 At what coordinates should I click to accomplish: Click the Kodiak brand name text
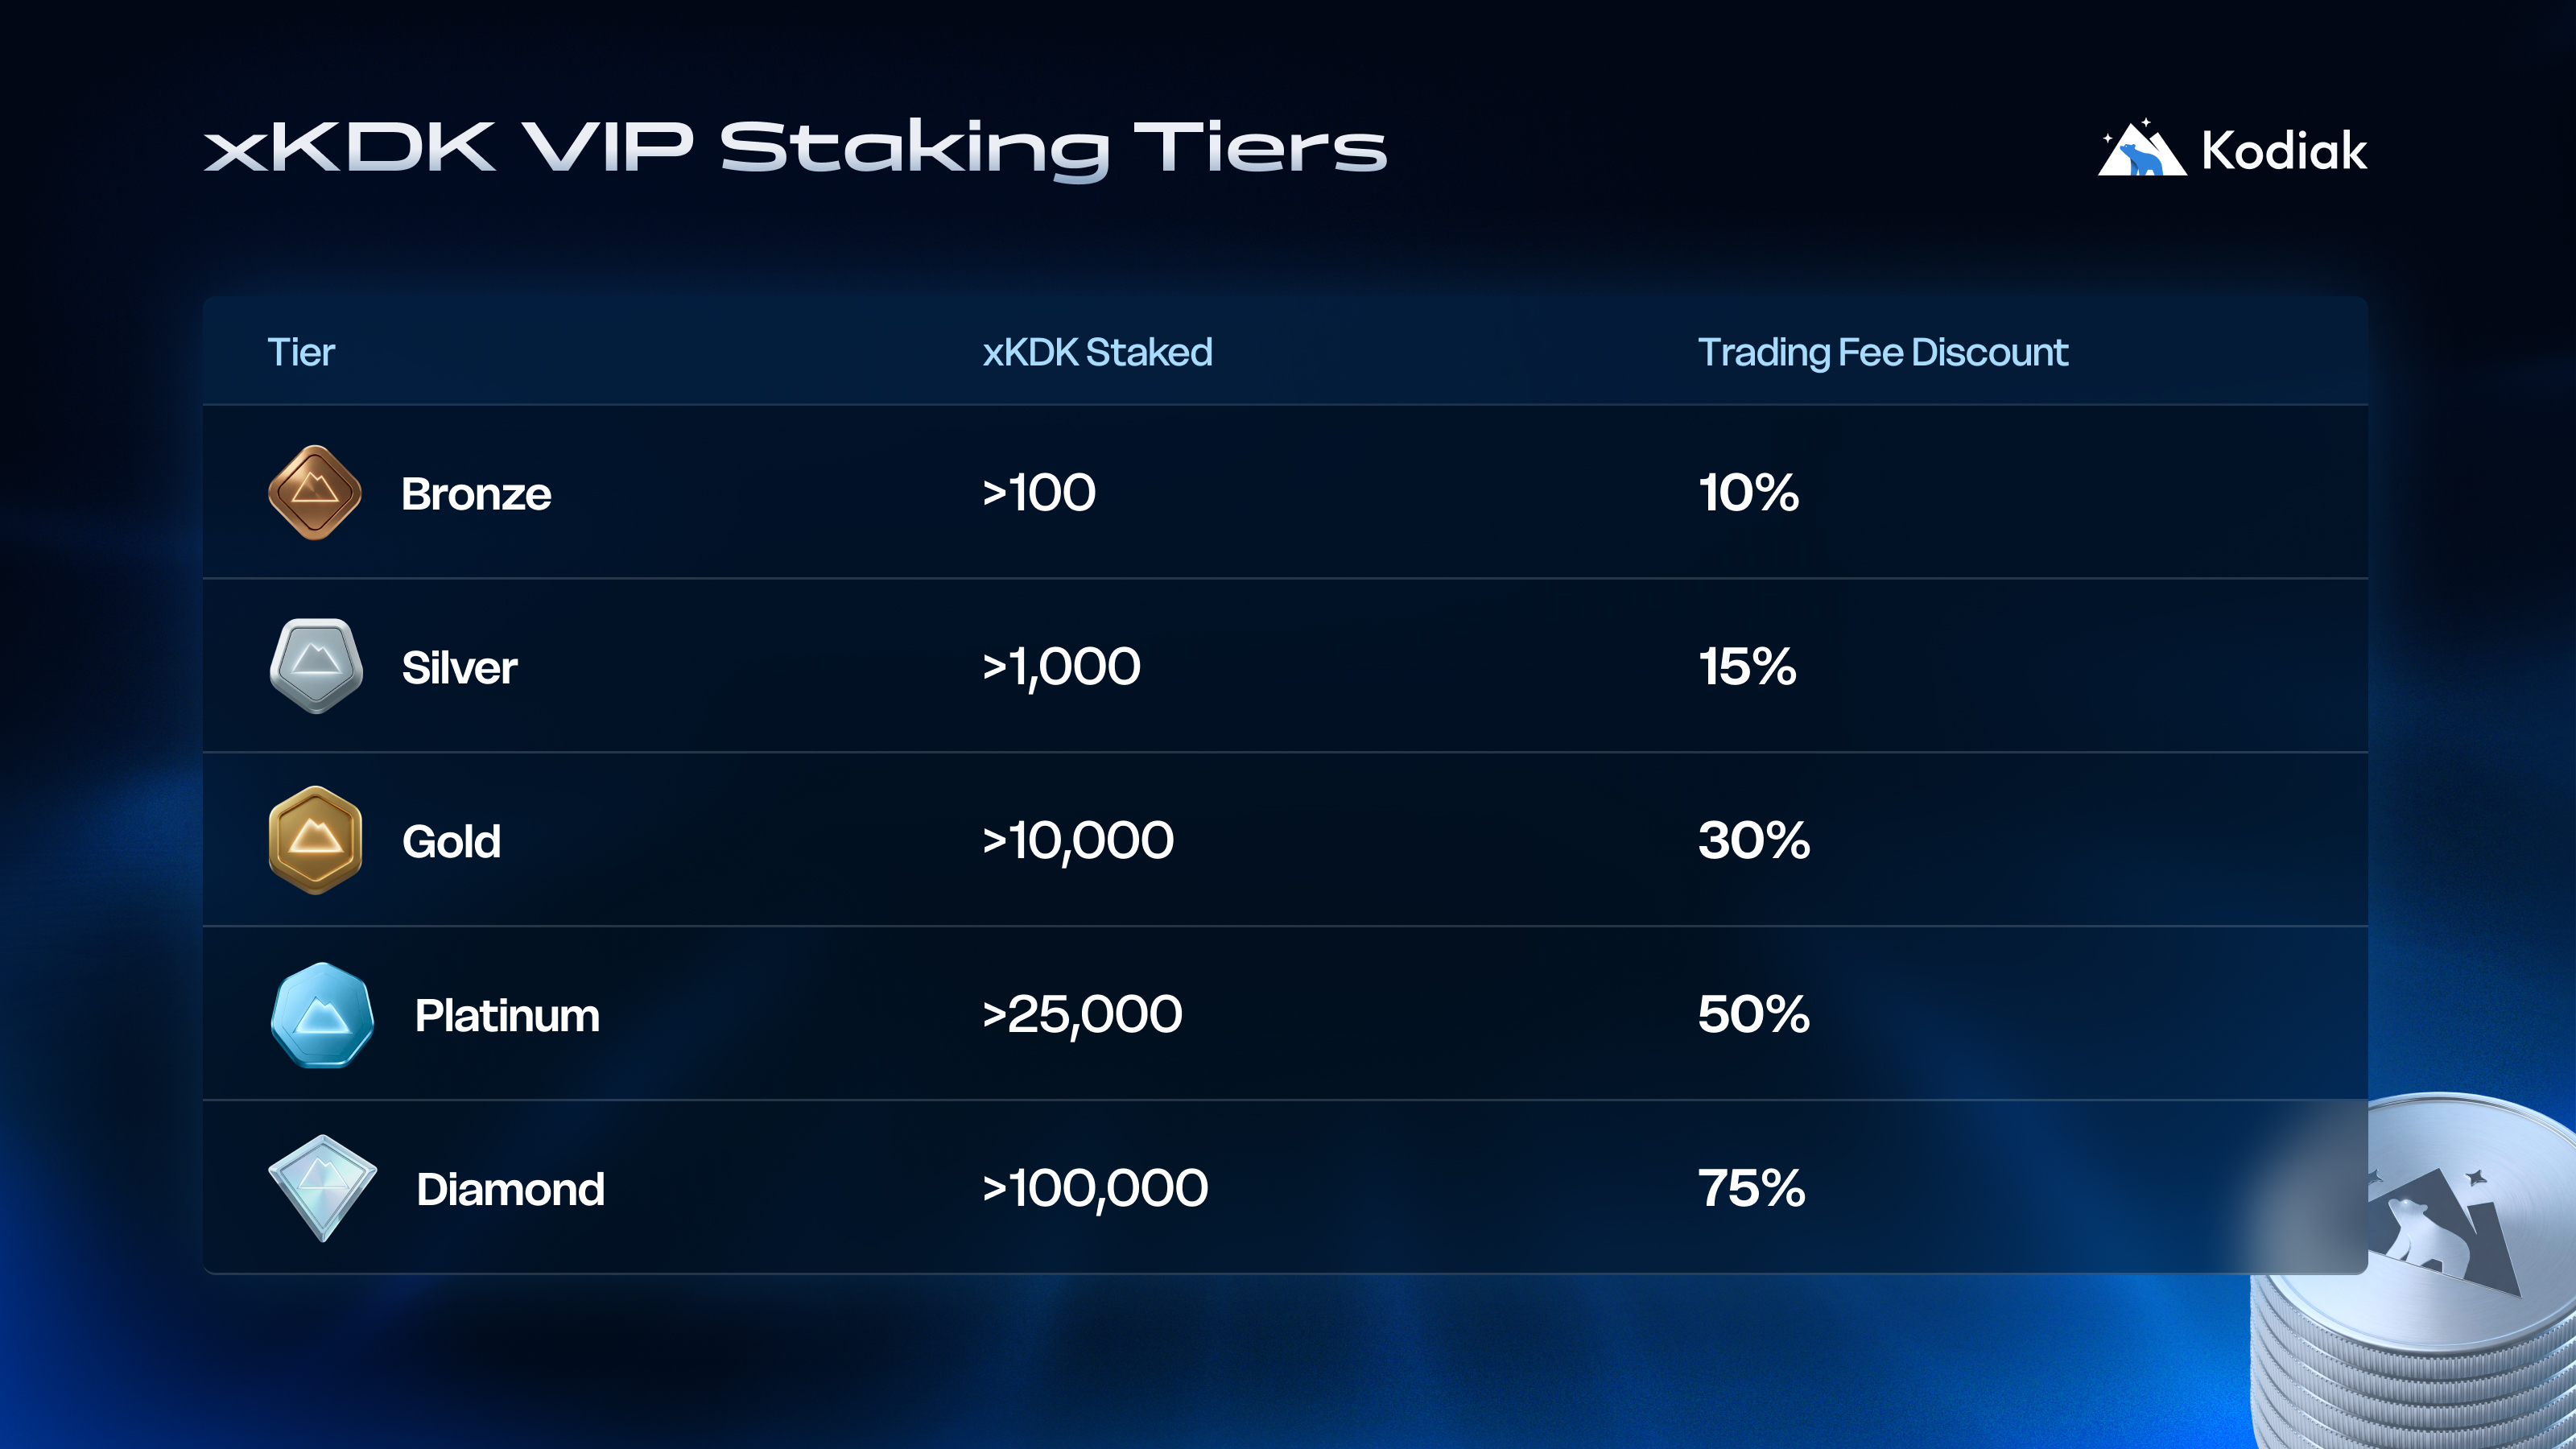click(x=2284, y=152)
